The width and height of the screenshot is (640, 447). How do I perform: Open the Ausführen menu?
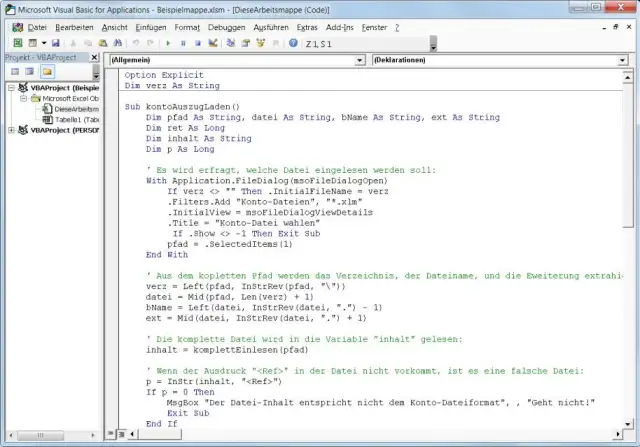(271, 27)
